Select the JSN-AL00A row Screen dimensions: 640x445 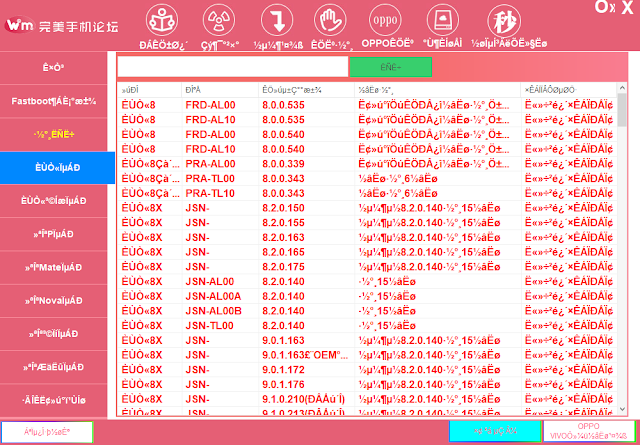pyautogui.click(x=367, y=296)
